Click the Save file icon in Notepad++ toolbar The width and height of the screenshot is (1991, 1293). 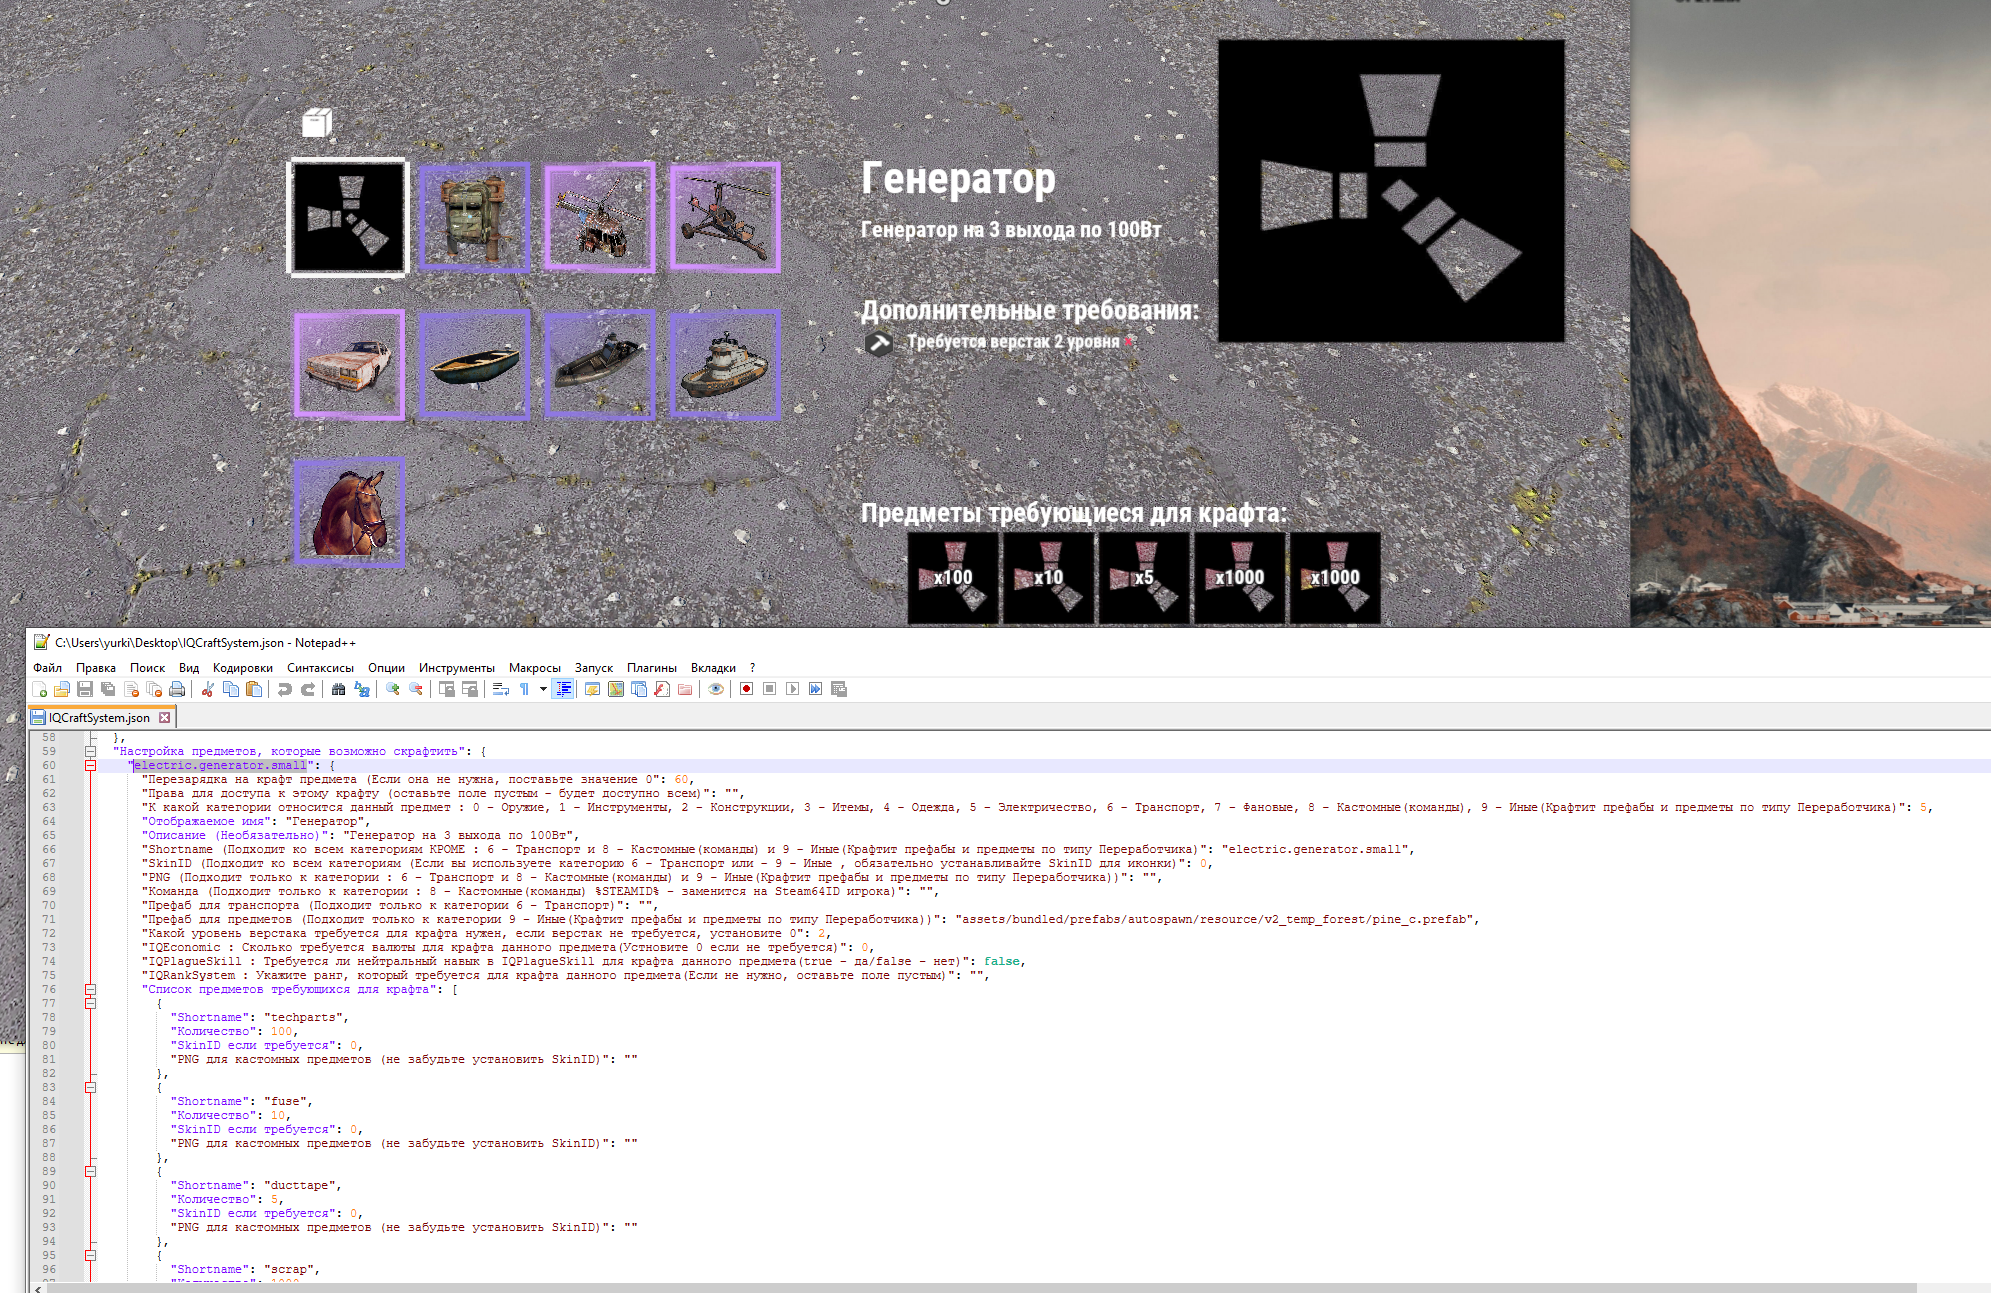click(x=85, y=689)
